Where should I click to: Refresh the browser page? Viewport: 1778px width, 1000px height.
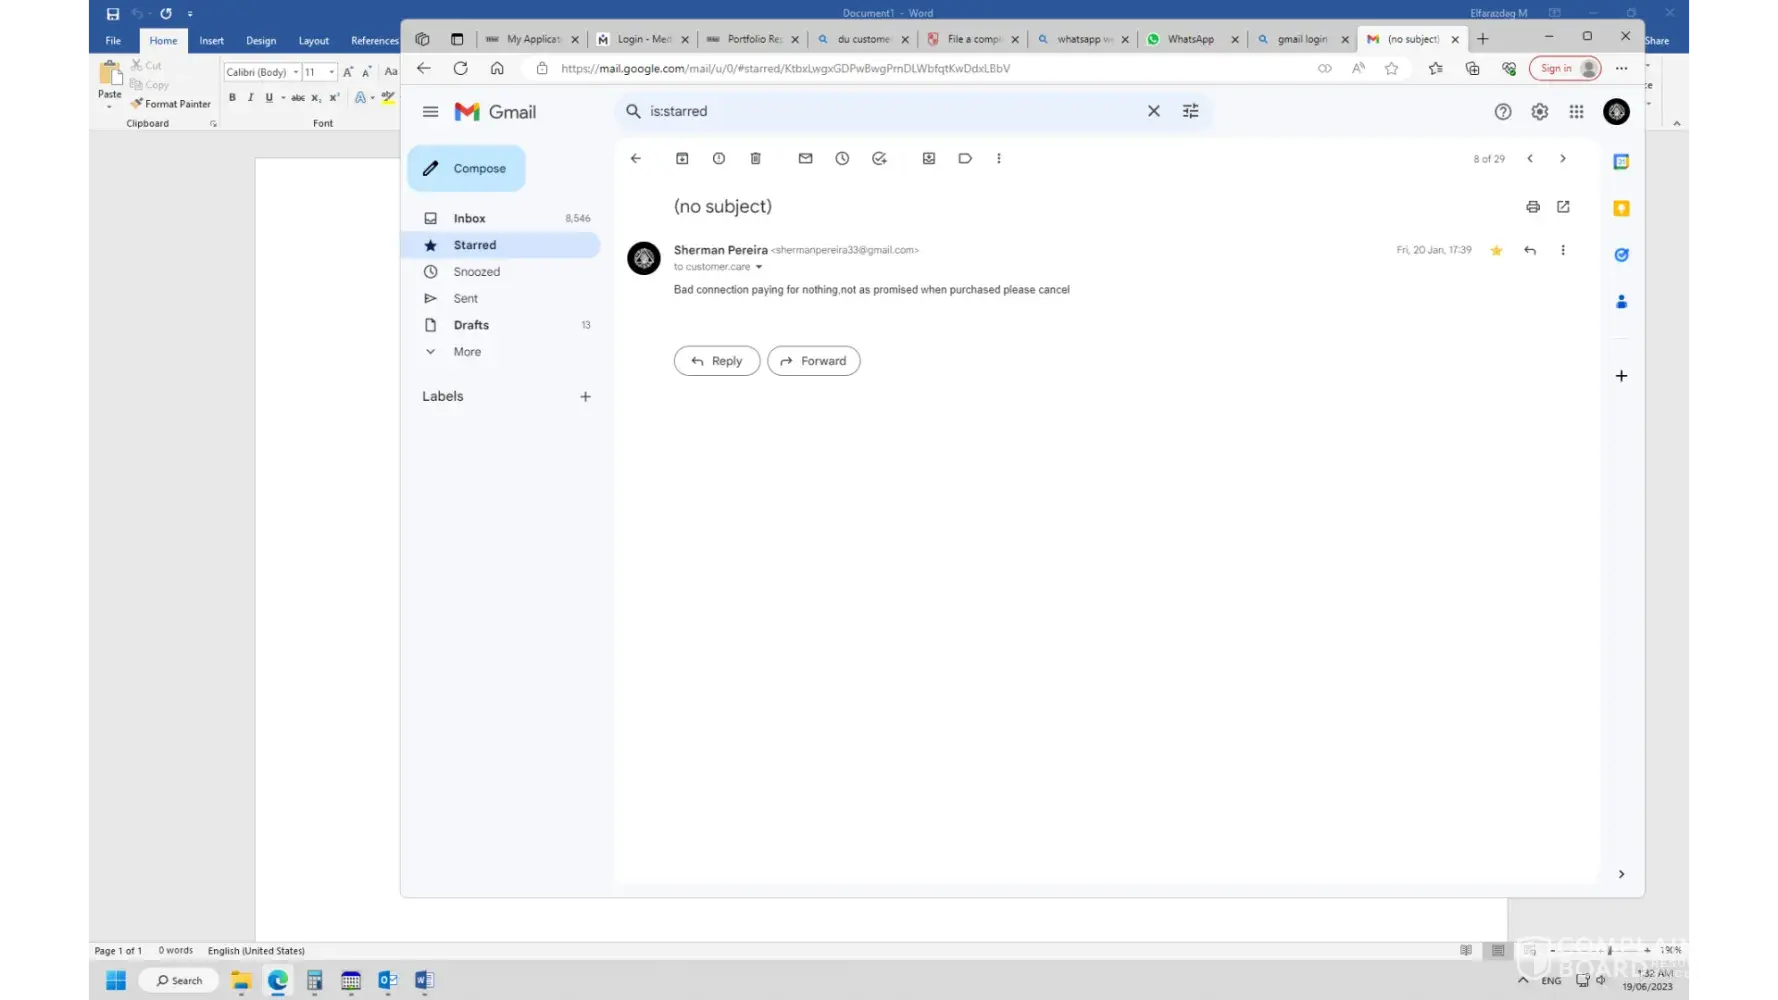point(461,68)
